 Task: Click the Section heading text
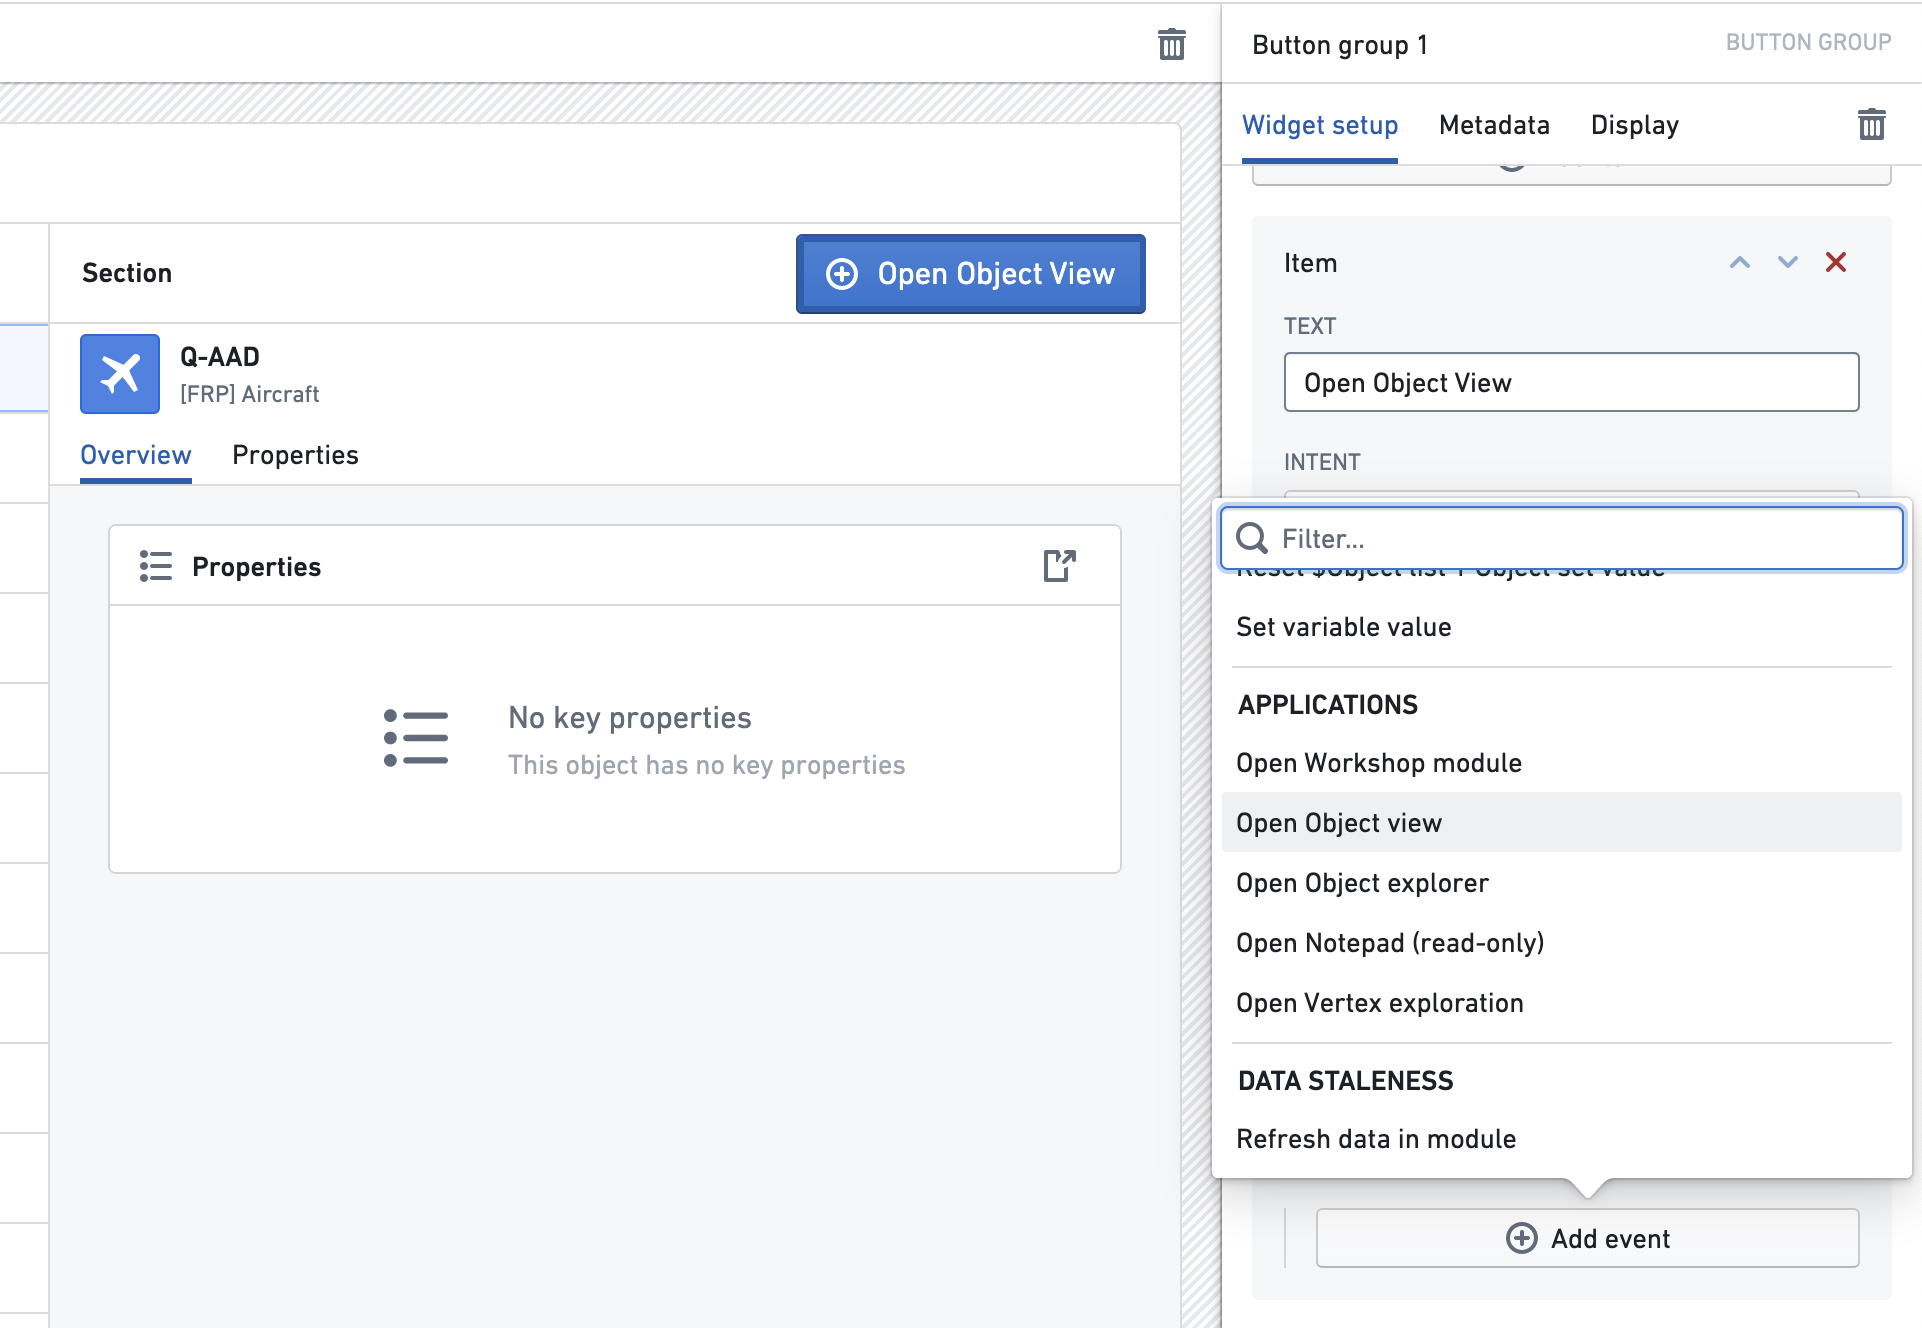(x=127, y=273)
